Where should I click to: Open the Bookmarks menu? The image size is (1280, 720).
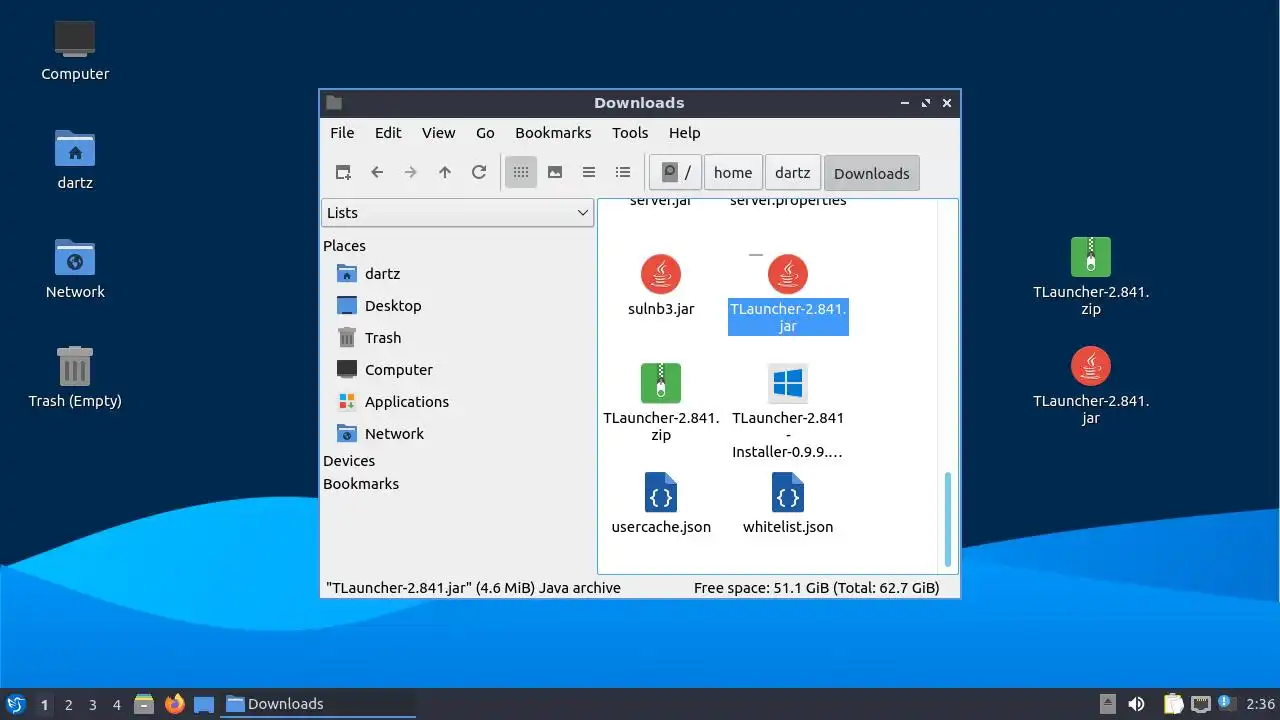click(x=553, y=132)
